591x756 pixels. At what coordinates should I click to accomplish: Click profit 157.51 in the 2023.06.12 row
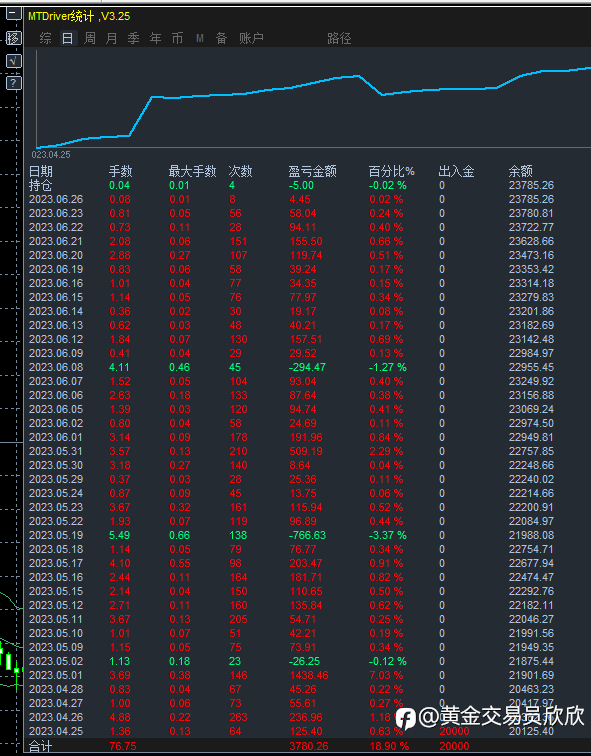click(x=306, y=339)
